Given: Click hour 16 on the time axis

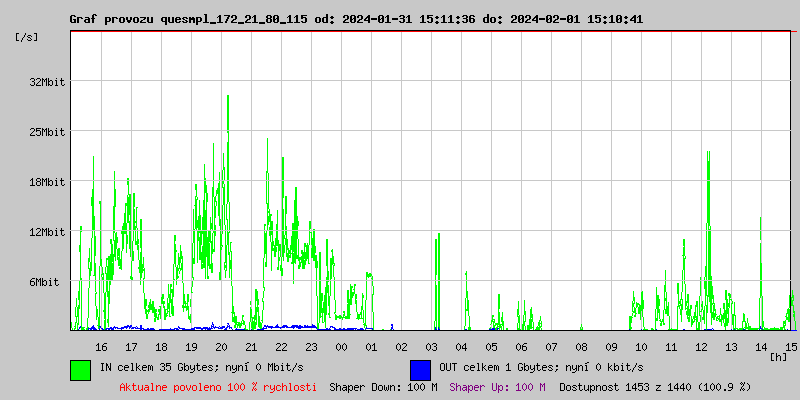Looking at the screenshot, I should (101, 346).
